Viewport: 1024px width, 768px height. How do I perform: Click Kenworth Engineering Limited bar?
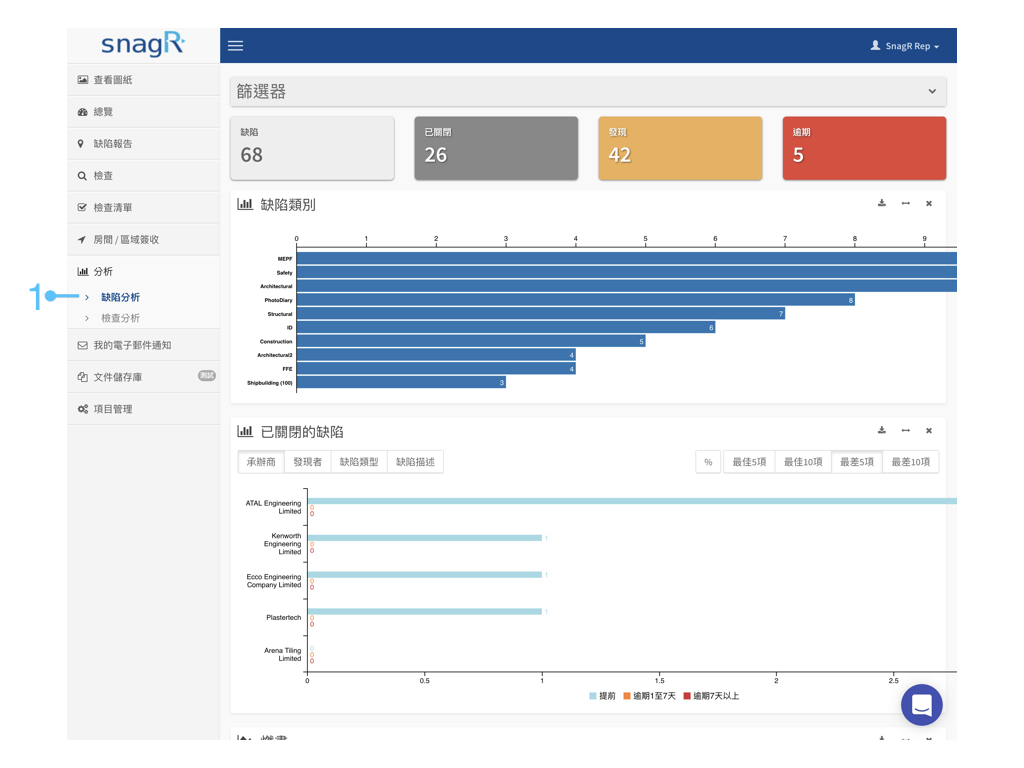pyautogui.click(x=424, y=538)
